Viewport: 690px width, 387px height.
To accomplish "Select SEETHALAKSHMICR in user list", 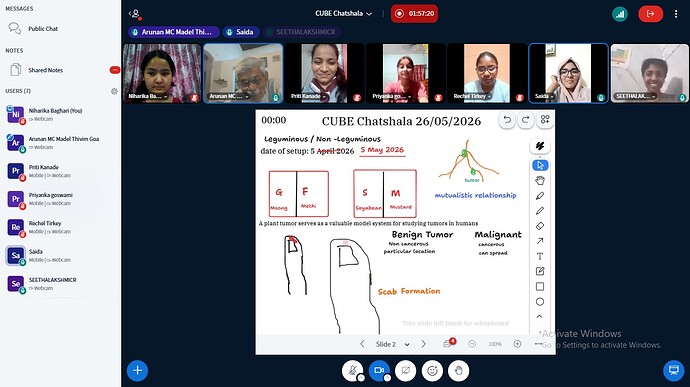I will point(61,284).
